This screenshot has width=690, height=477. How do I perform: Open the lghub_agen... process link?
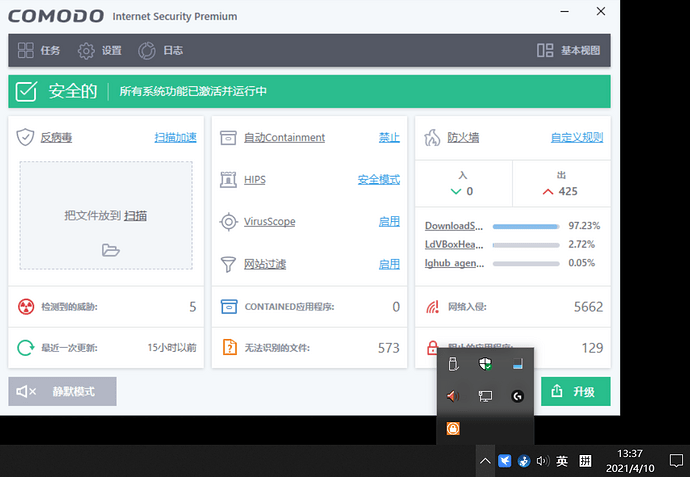tap(454, 263)
